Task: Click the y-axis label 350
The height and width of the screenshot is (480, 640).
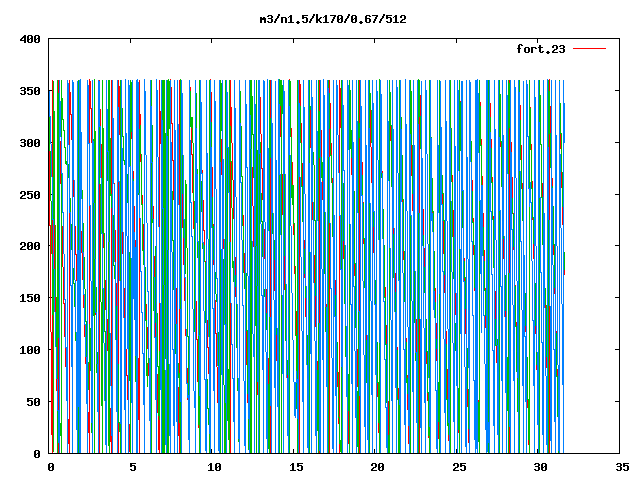Action: (x=30, y=91)
